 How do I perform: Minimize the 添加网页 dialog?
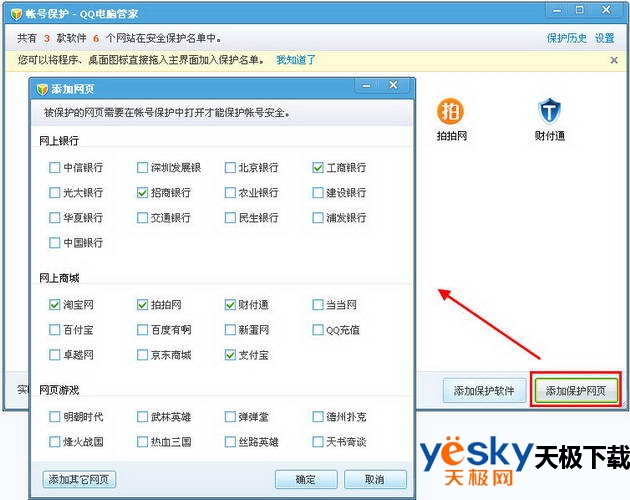pyautogui.click(x=366, y=86)
